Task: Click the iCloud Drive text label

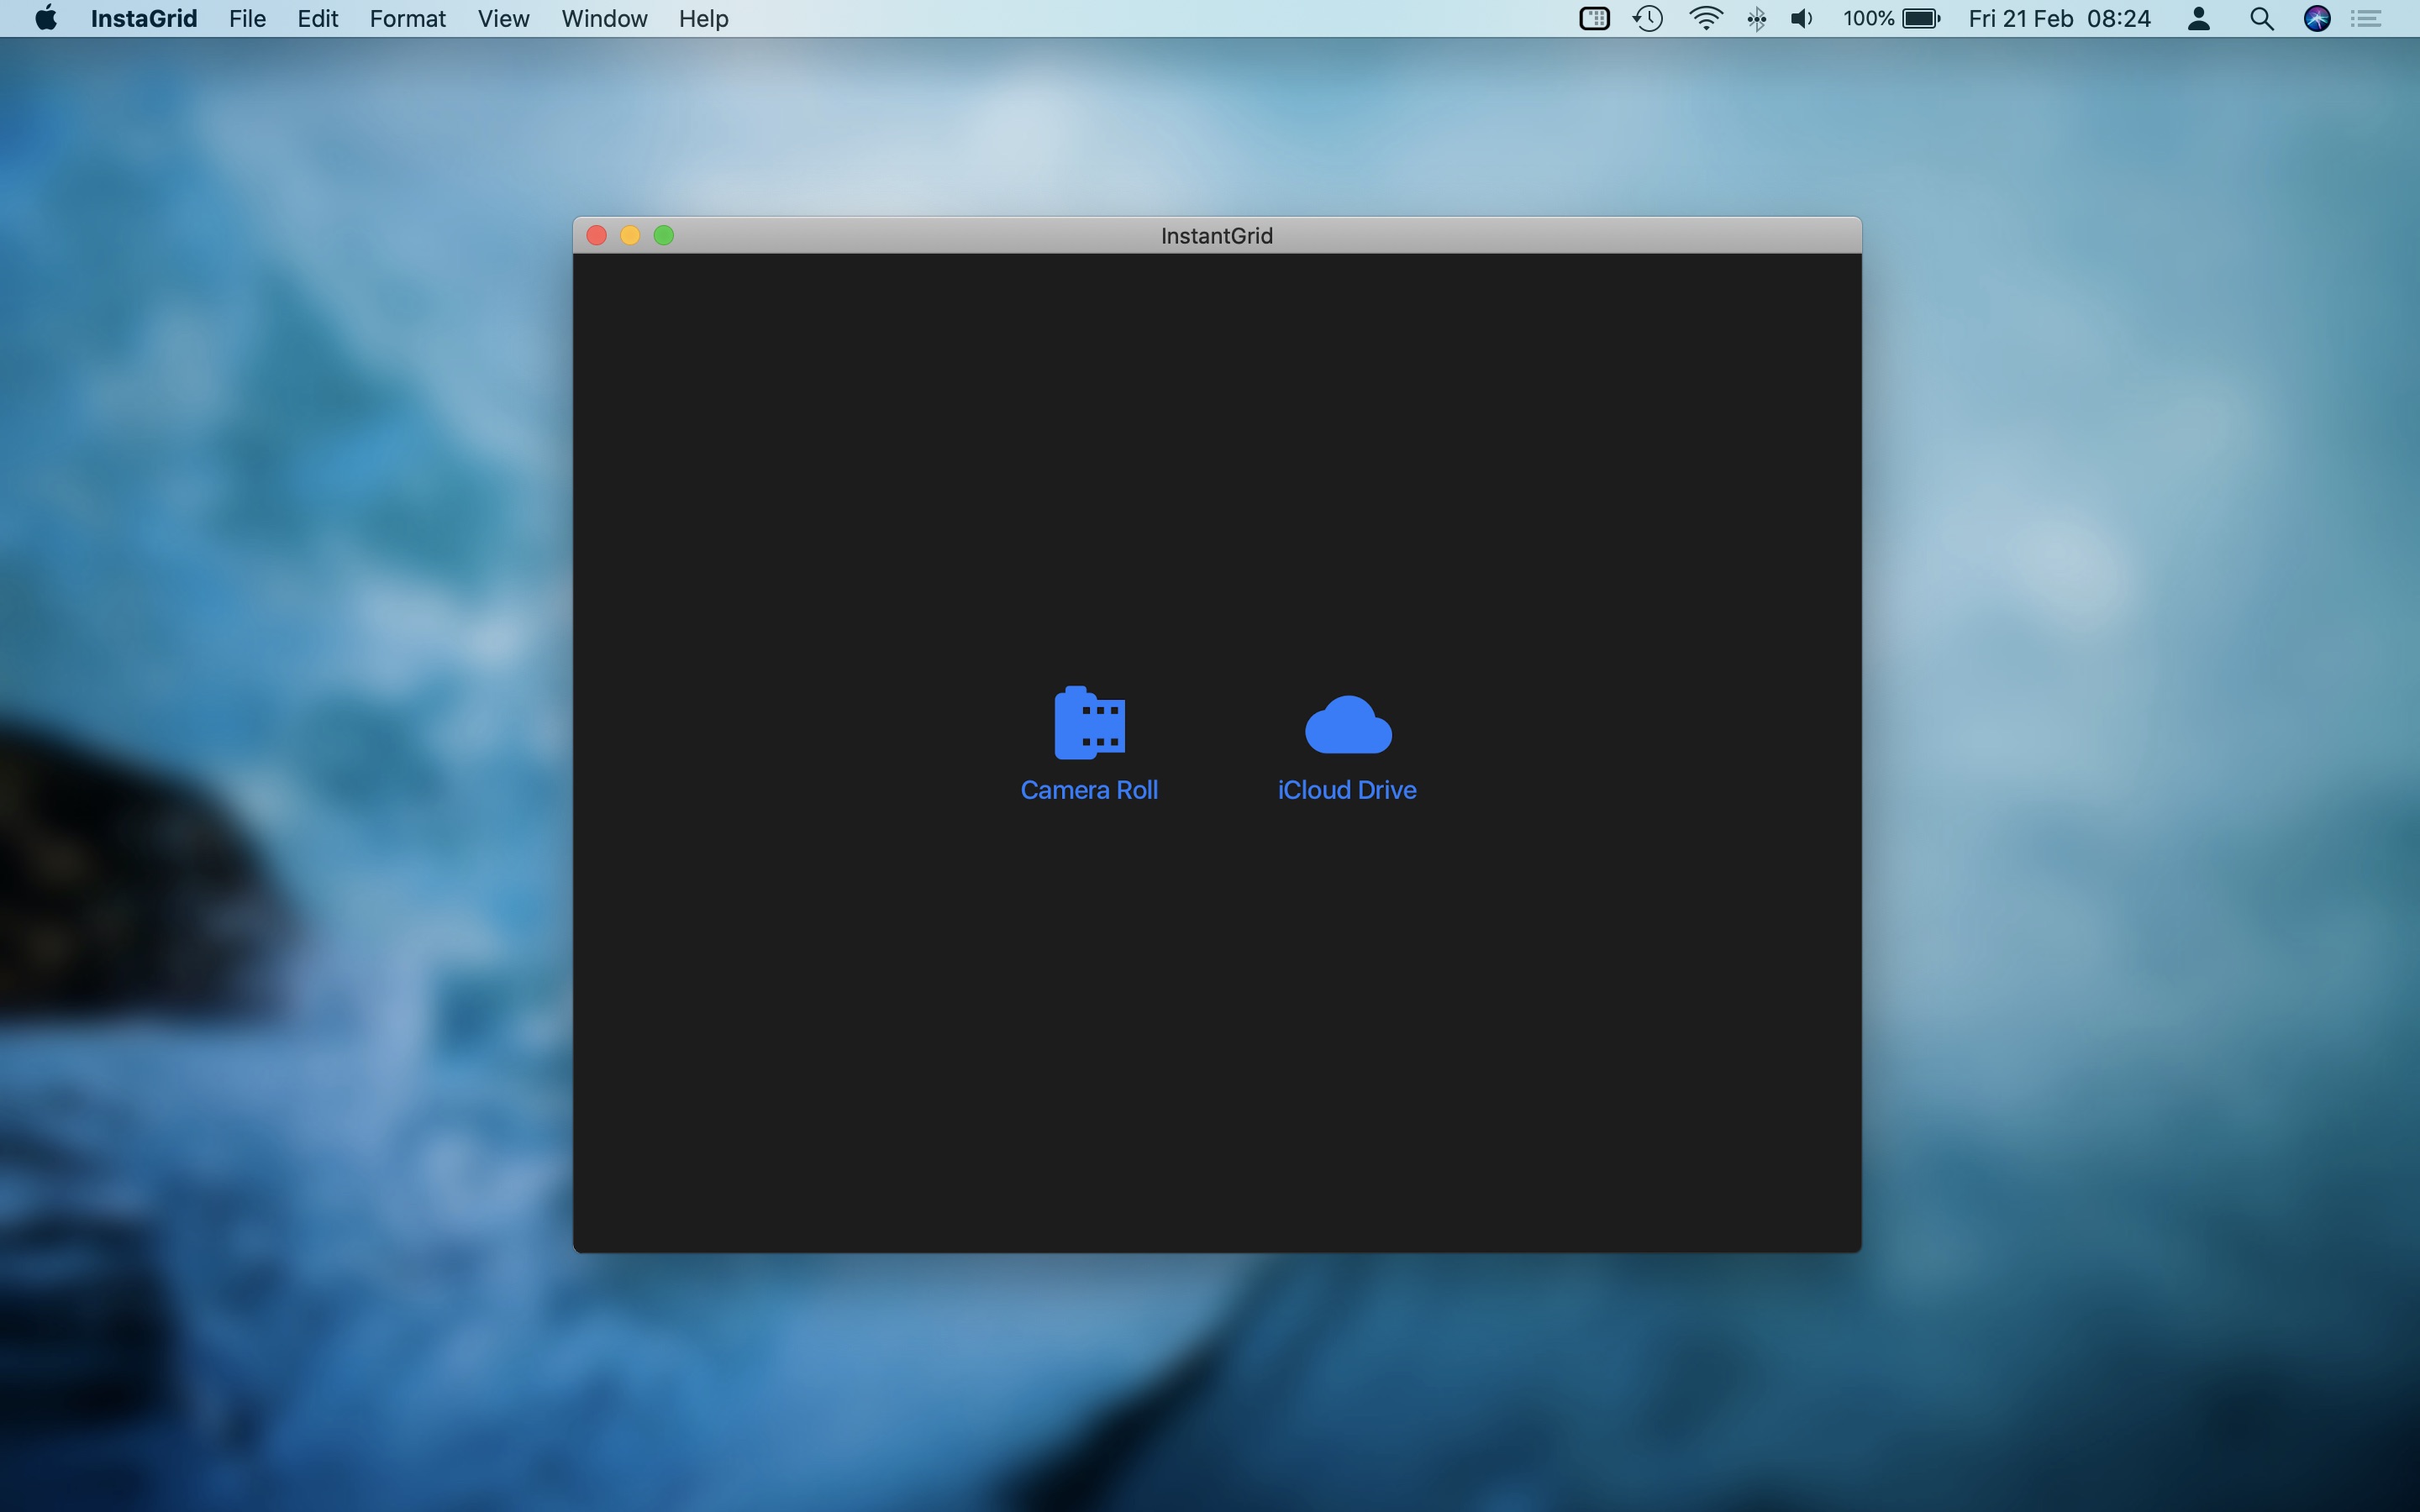Action: pos(1347,790)
